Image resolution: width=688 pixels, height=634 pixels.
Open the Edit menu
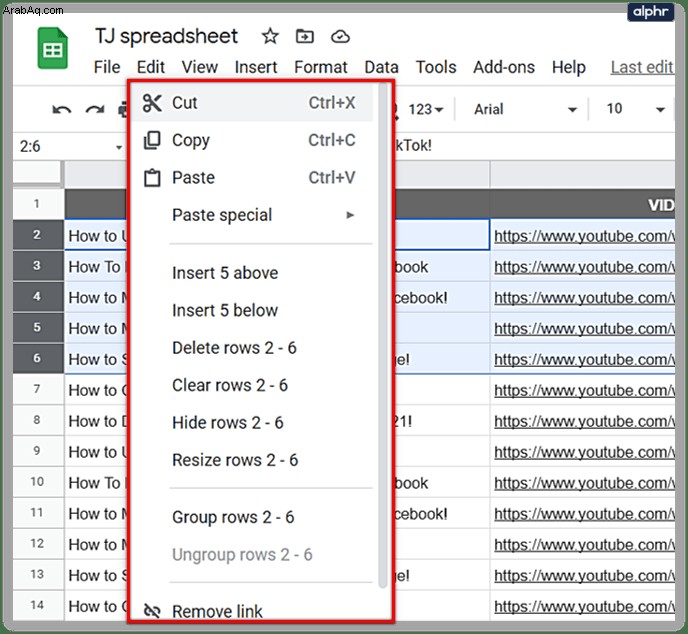[x=150, y=67]
